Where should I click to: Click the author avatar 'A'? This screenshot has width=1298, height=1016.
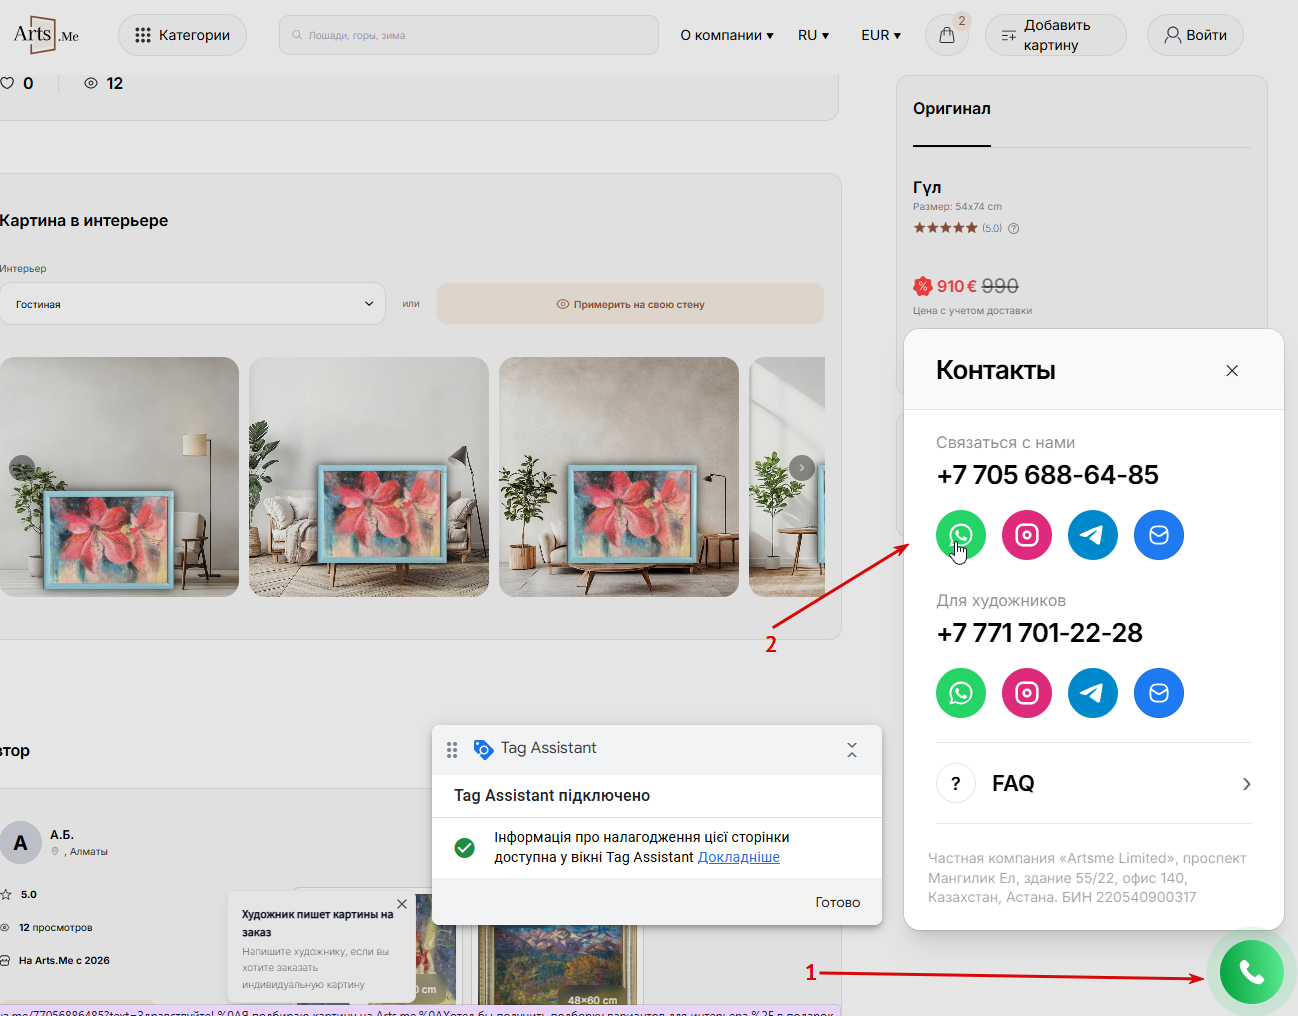(x=20, y=843)
